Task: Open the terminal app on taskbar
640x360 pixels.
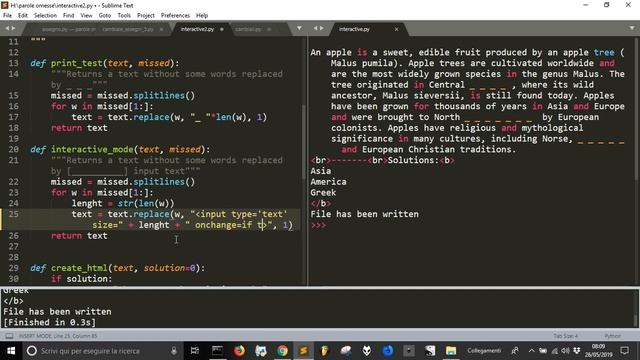Action: (x=217, y=351)
